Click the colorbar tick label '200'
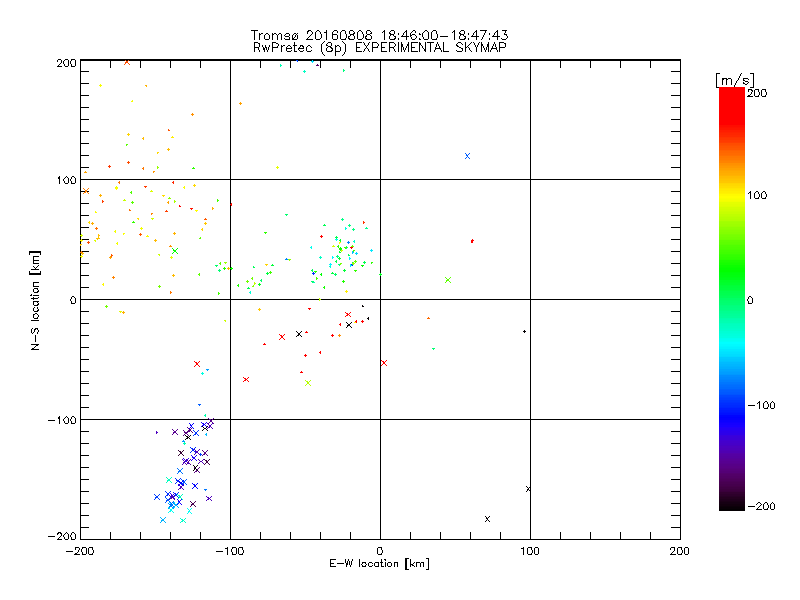 point(757,93)
